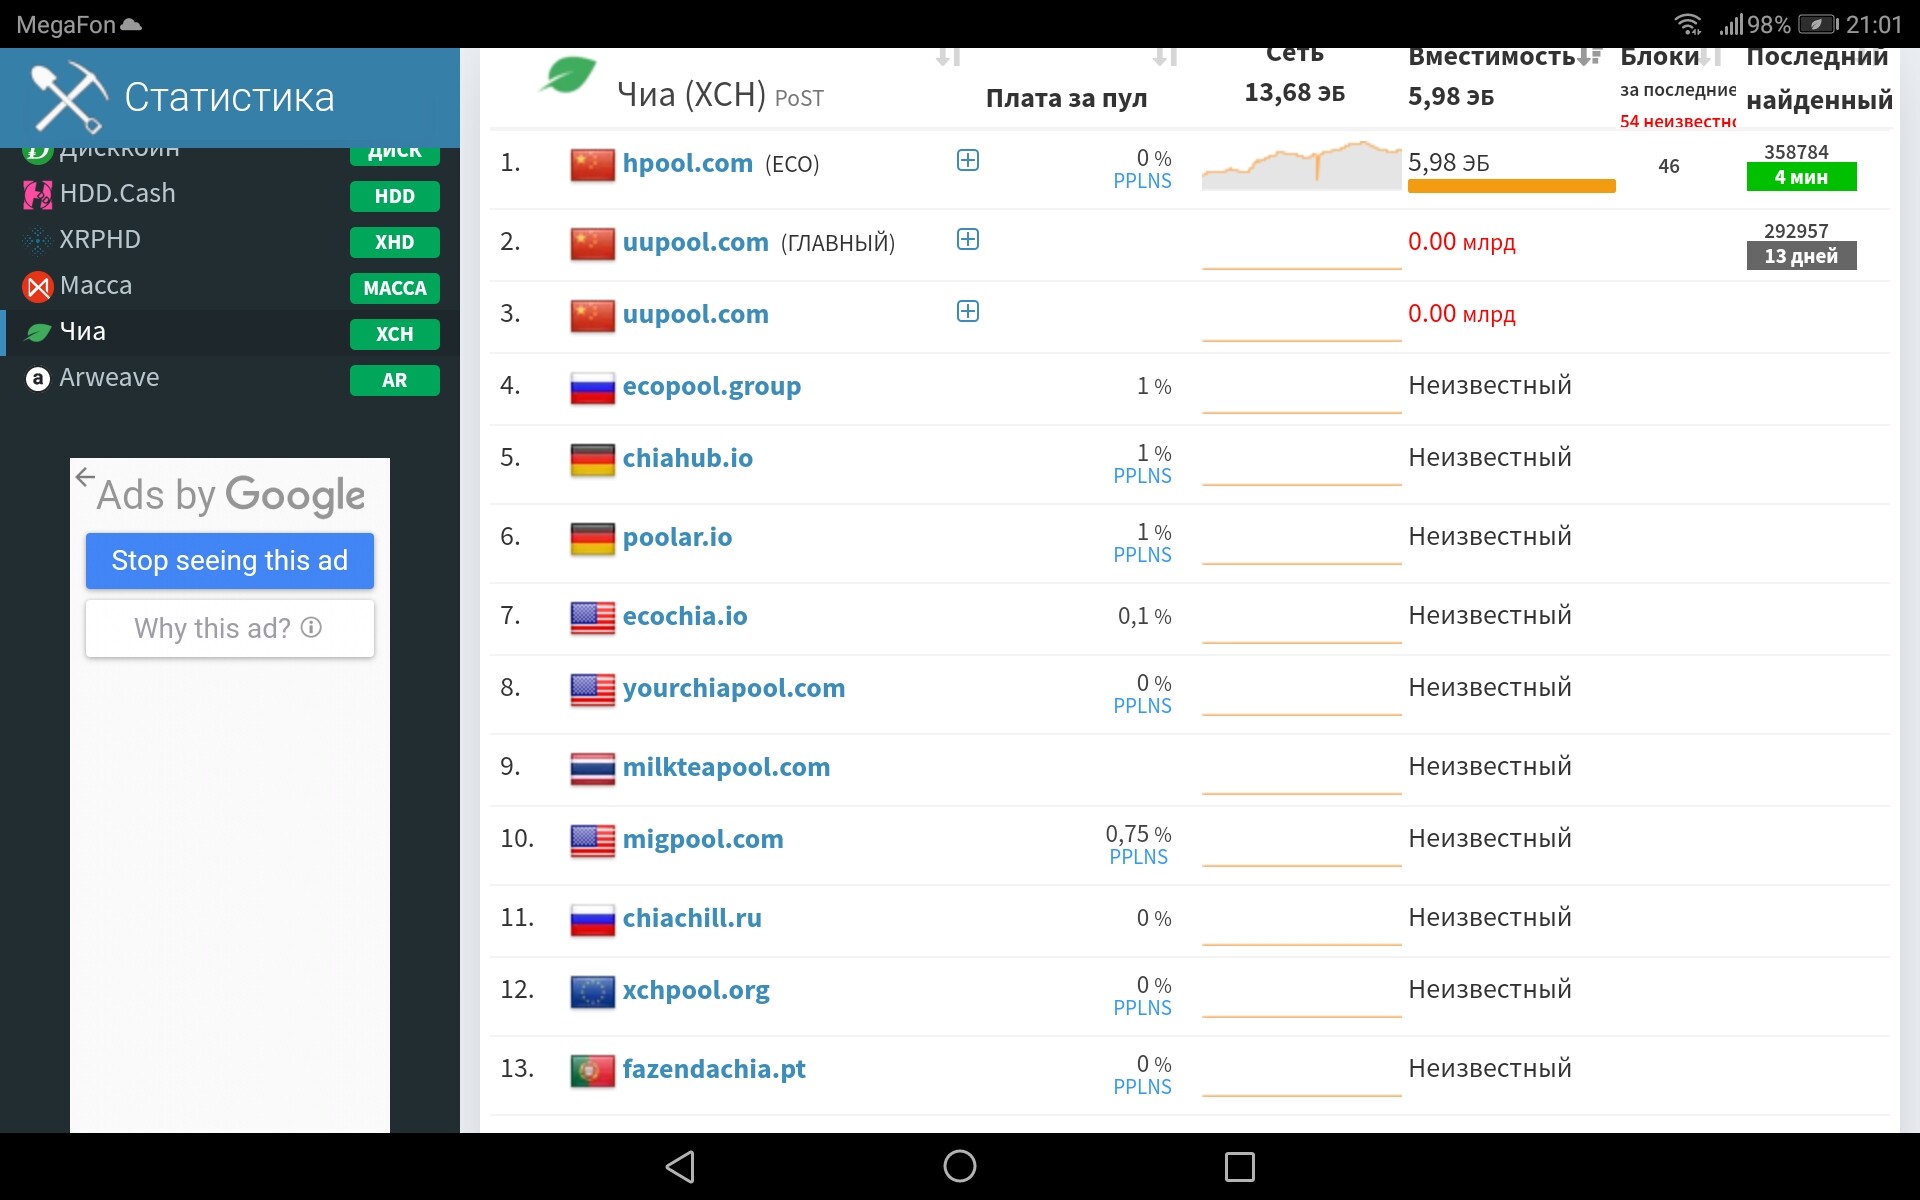Open HDD.Cash in the sidebar
Image resolution: width=1920 pixels, height=1200 pixels.
230,194
